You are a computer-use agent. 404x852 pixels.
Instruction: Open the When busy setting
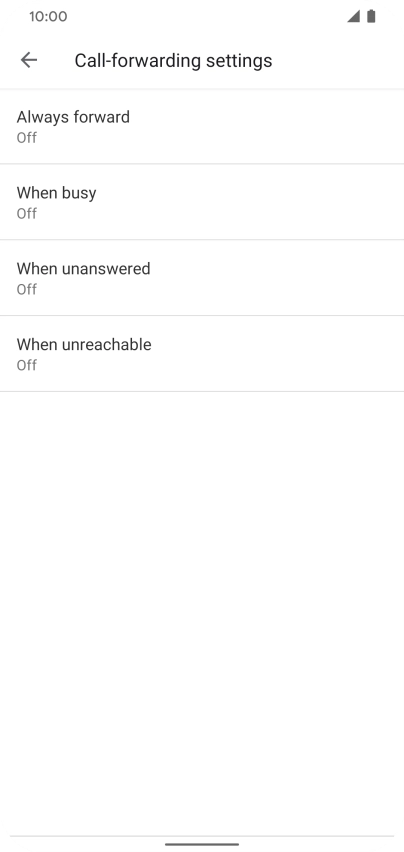click(202, 202)
